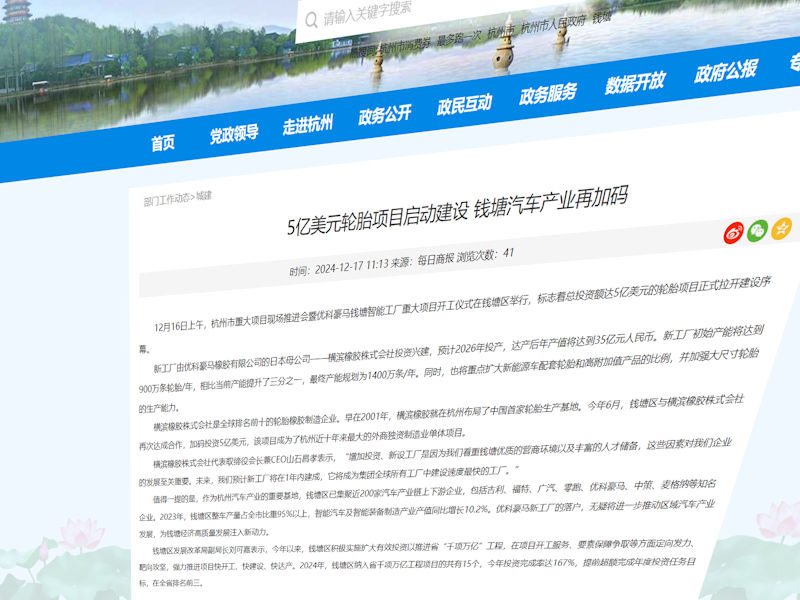The image size is (800, 600).
Task: Open the 政民互动 navigation item
Action: coord(464,104)
